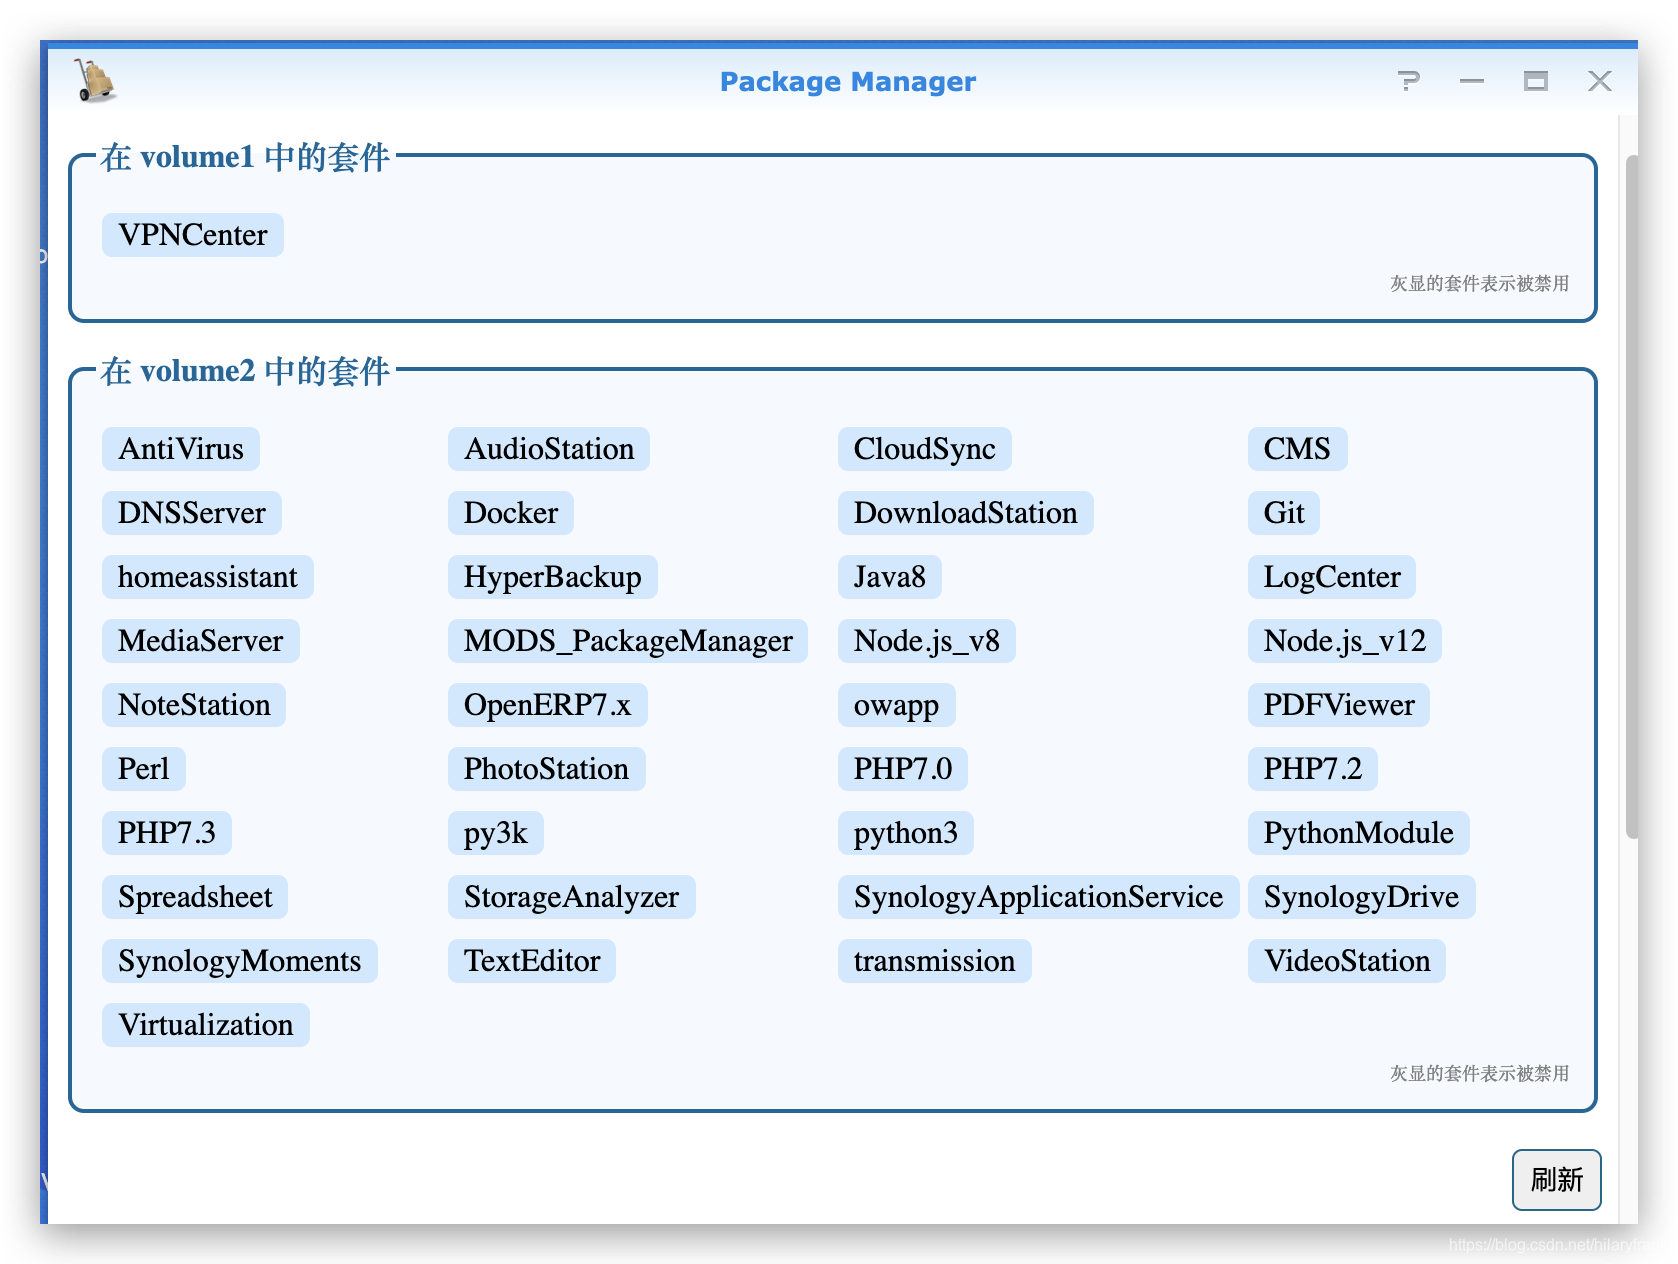The width and height of the screenshot is (1678, 1264).
Task: Select the transmission package
Action: tap(935, 961)
